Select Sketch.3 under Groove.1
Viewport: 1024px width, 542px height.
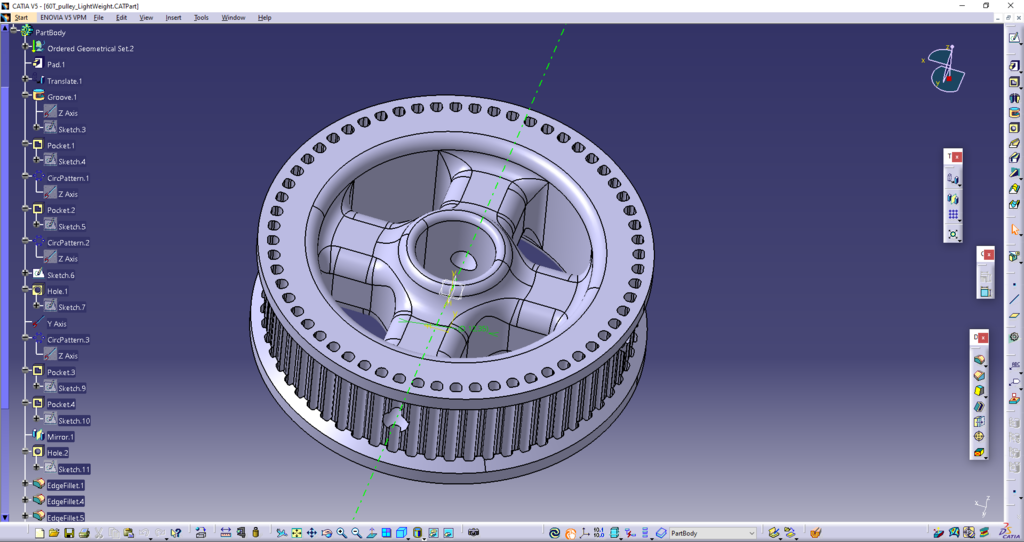72,130
